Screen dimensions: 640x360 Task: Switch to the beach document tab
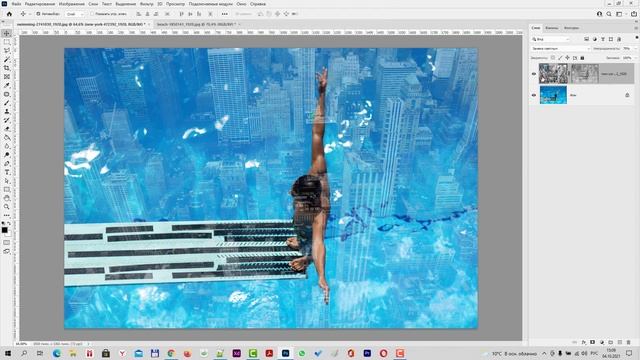pos(196,24)
